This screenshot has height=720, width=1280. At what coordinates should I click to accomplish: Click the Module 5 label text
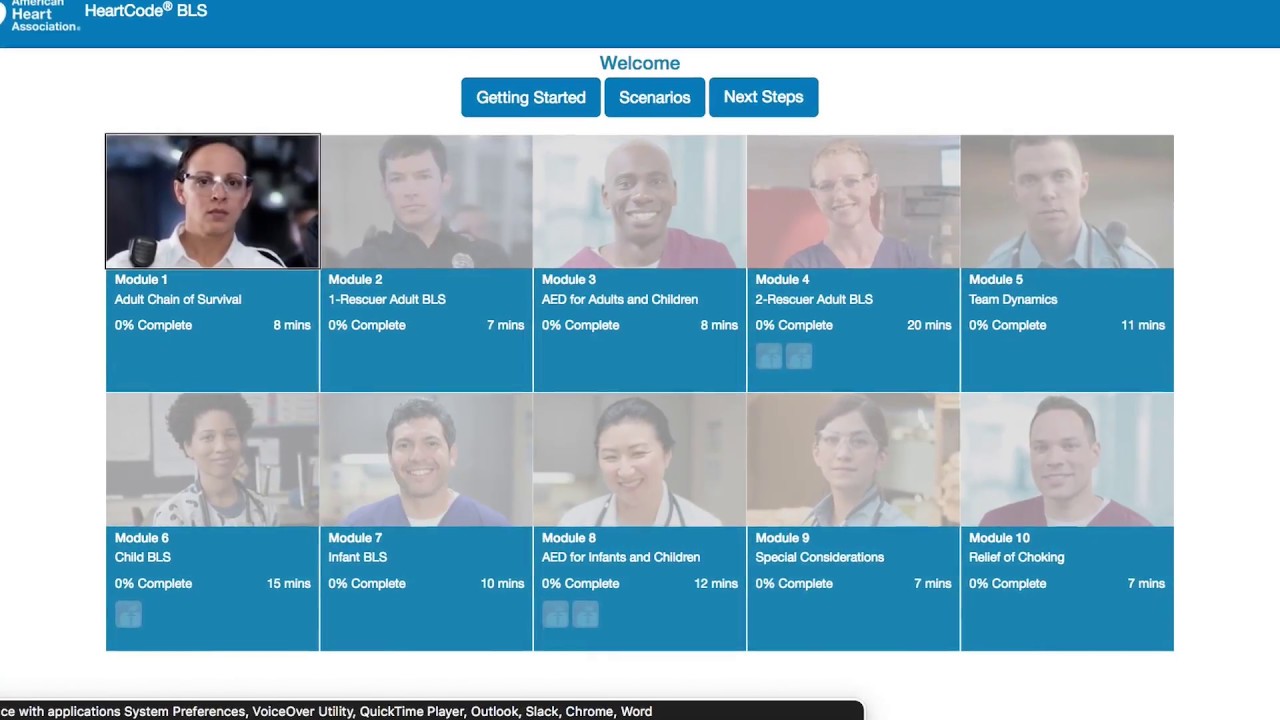[x=996, y=279]
